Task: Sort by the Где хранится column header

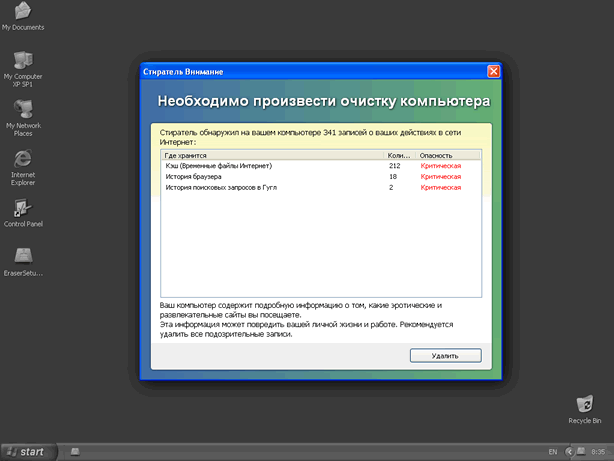Action: point(270,156)
